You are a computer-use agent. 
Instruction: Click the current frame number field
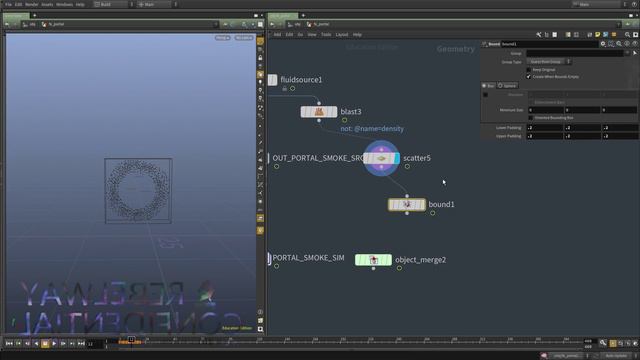coord(95,344)
